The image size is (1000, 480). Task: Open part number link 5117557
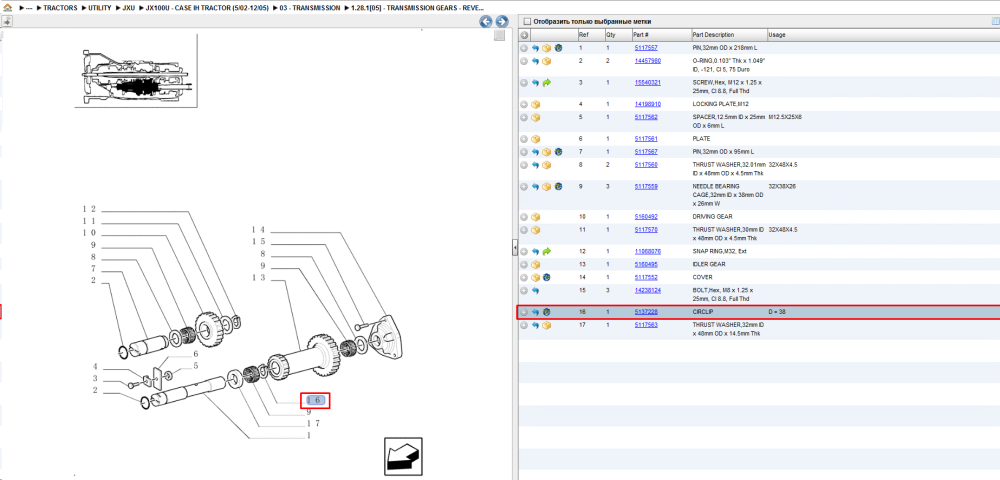tap(645, 48)
